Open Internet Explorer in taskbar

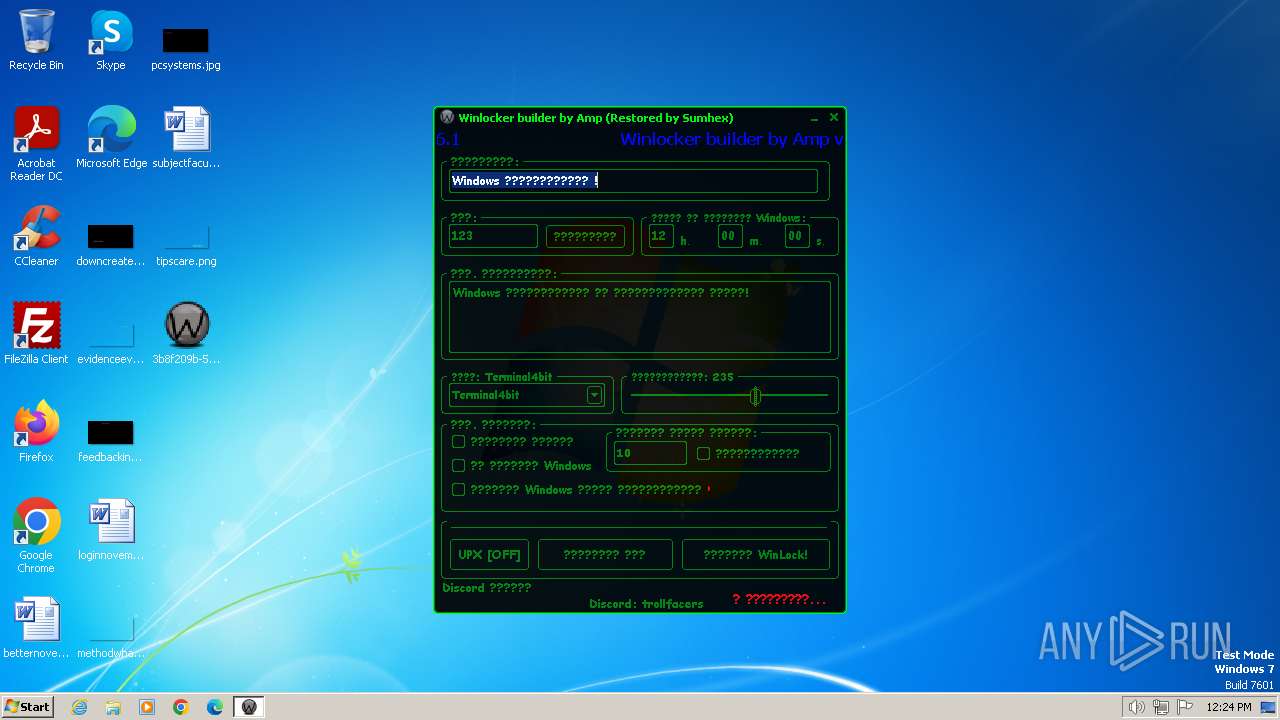79,707
